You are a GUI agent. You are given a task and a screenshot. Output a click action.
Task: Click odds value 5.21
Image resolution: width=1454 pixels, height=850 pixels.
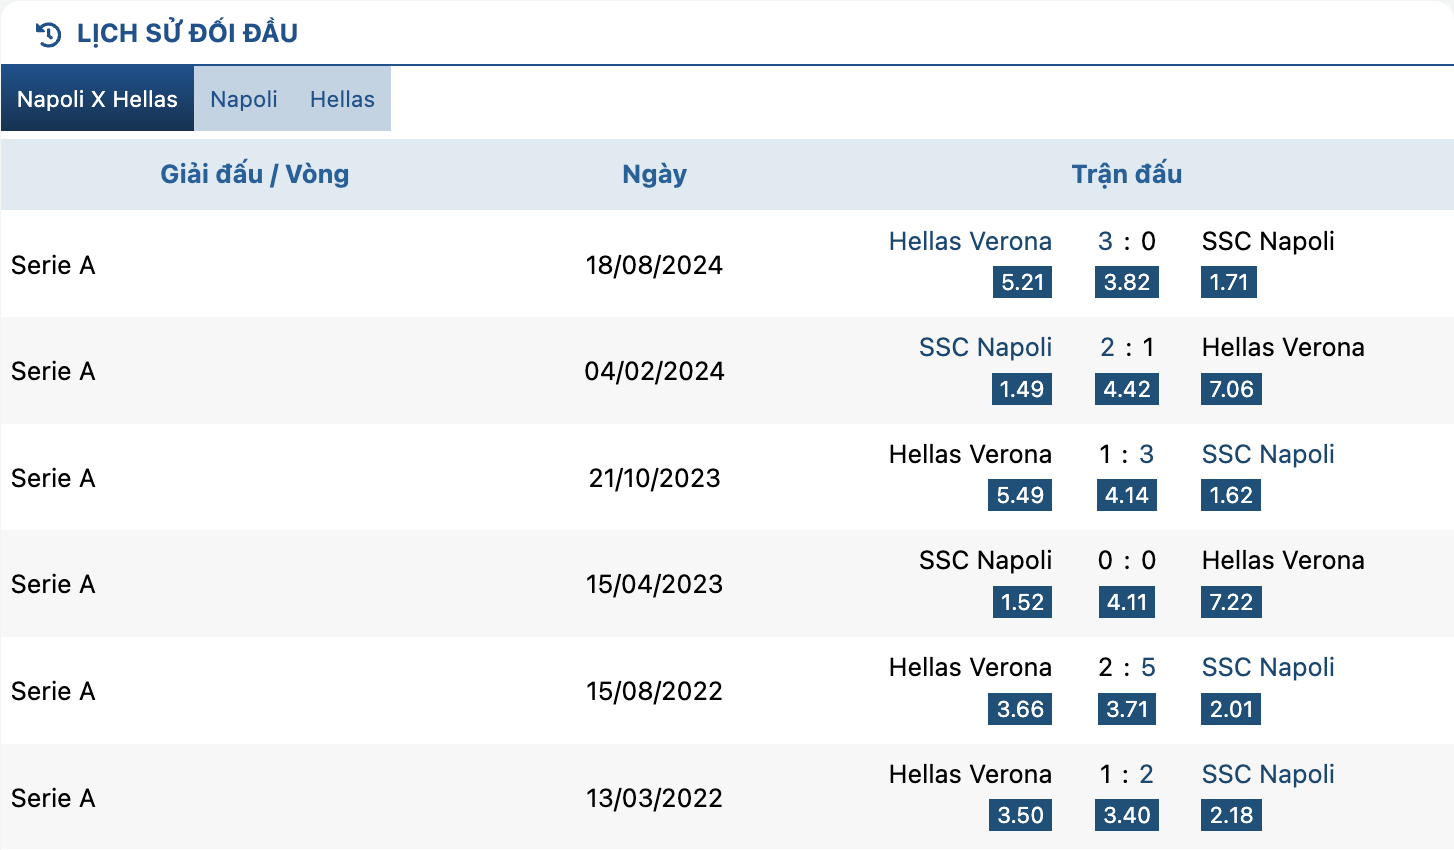(1022, 282)
